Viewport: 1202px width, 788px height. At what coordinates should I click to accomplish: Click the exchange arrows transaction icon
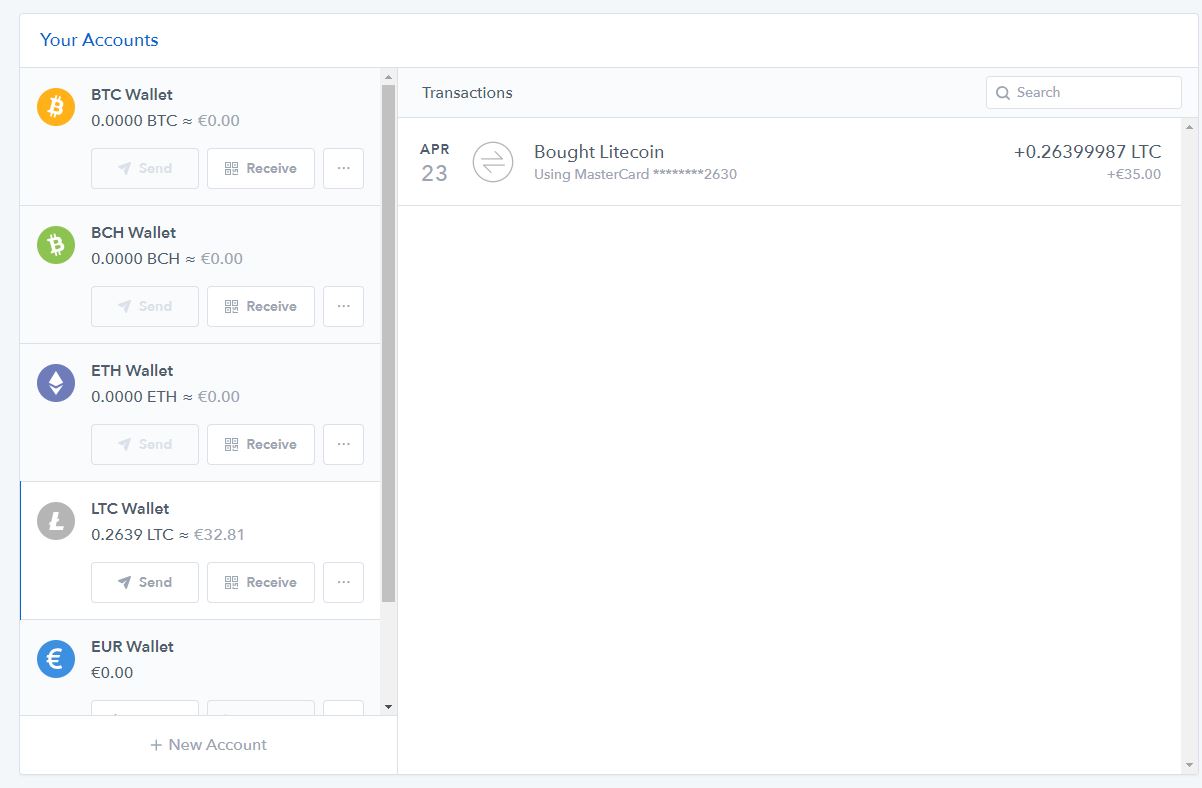pos(492,162)
